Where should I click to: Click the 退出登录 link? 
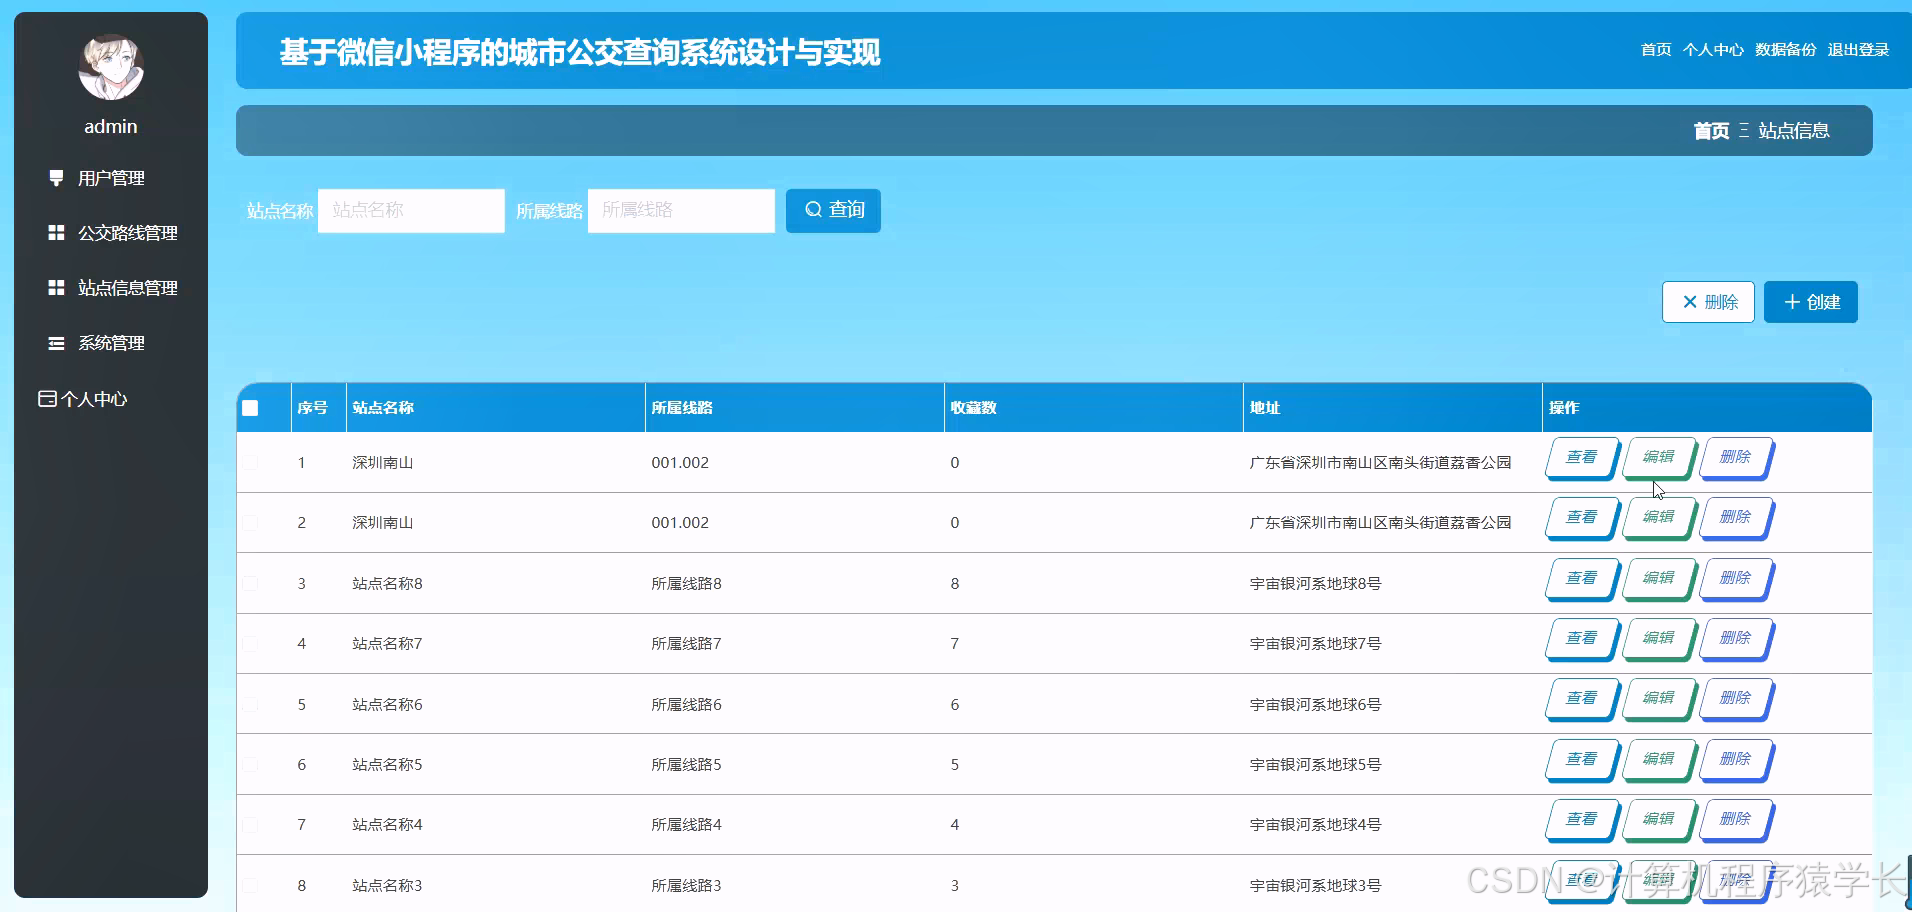pos(1858,49)
